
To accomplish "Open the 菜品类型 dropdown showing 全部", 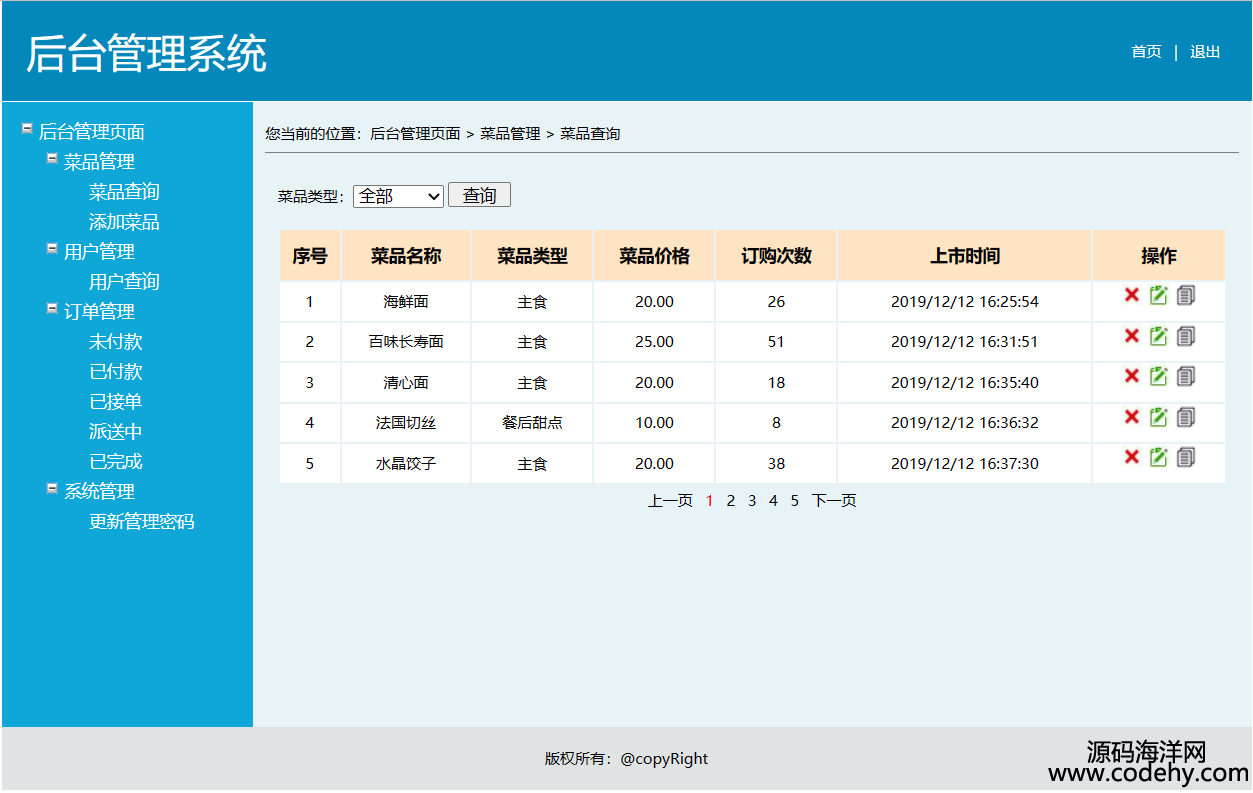I will (398, 196).
